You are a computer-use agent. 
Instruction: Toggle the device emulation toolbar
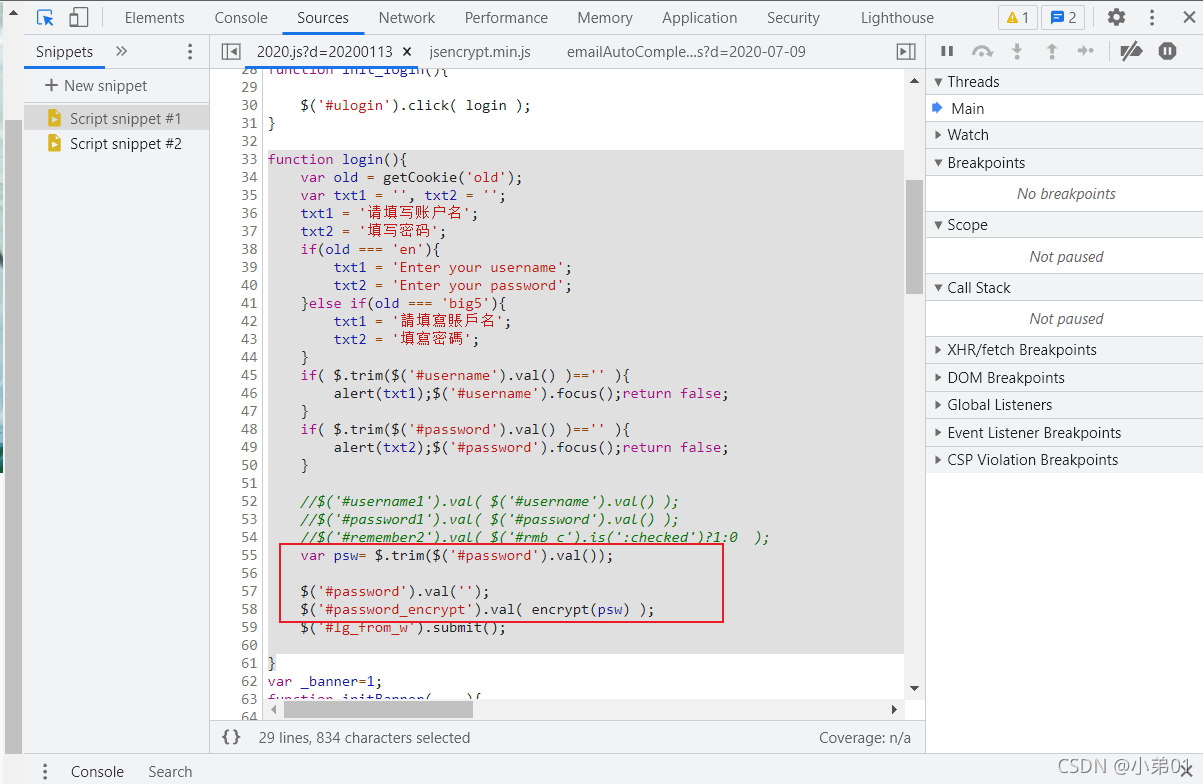tap(79, 17)
